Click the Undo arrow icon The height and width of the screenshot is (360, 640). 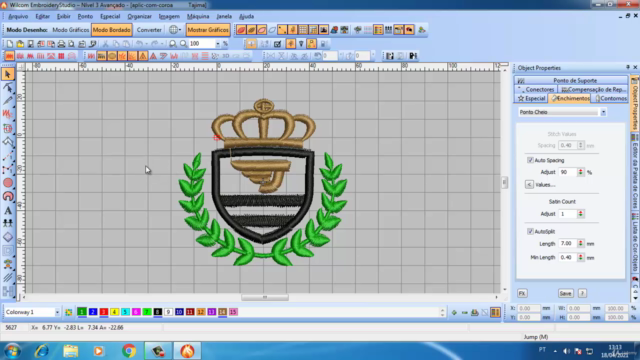139,44
